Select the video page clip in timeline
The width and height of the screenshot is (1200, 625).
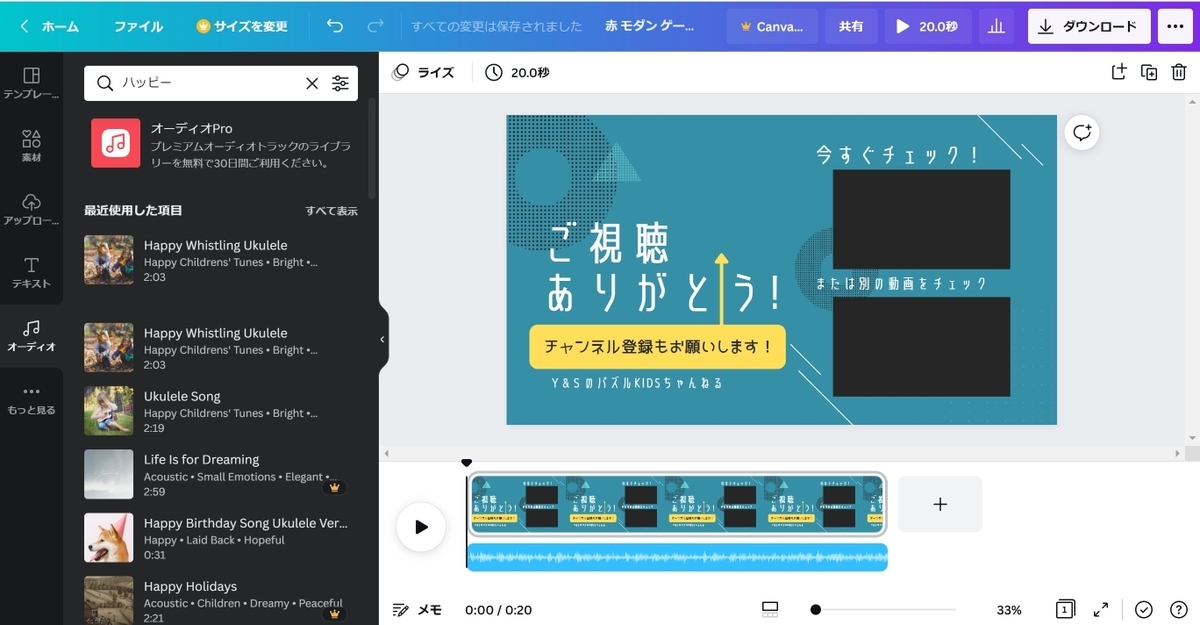tap(677, 506)
